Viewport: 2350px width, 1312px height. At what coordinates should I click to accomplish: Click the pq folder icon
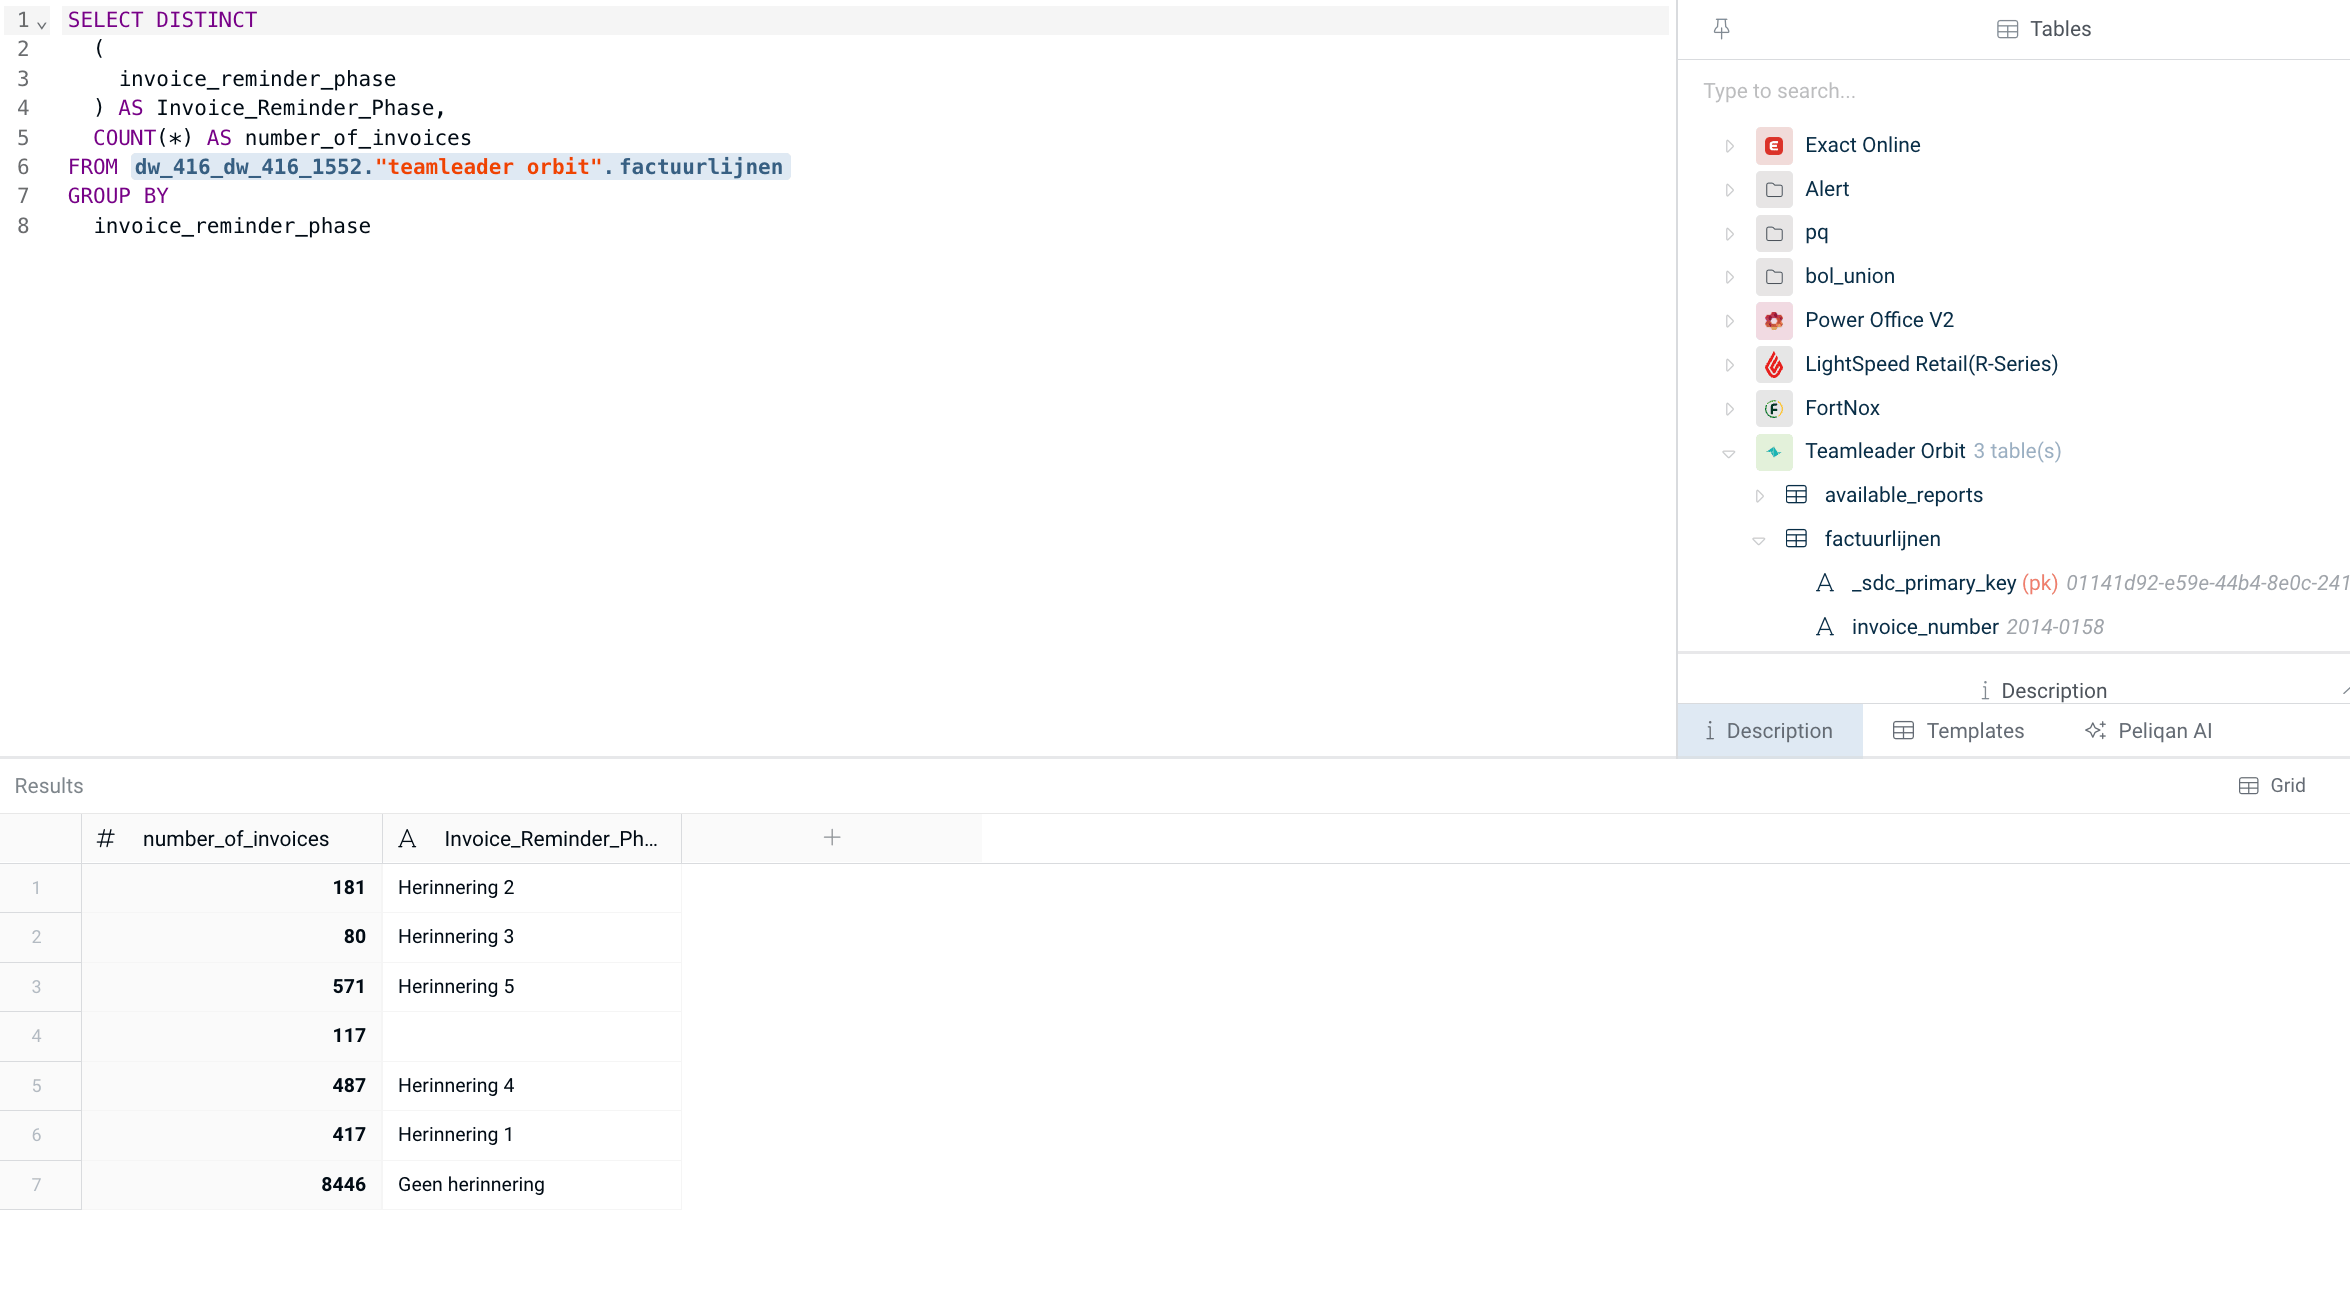pyautogui.click(x=1774, y=234)
